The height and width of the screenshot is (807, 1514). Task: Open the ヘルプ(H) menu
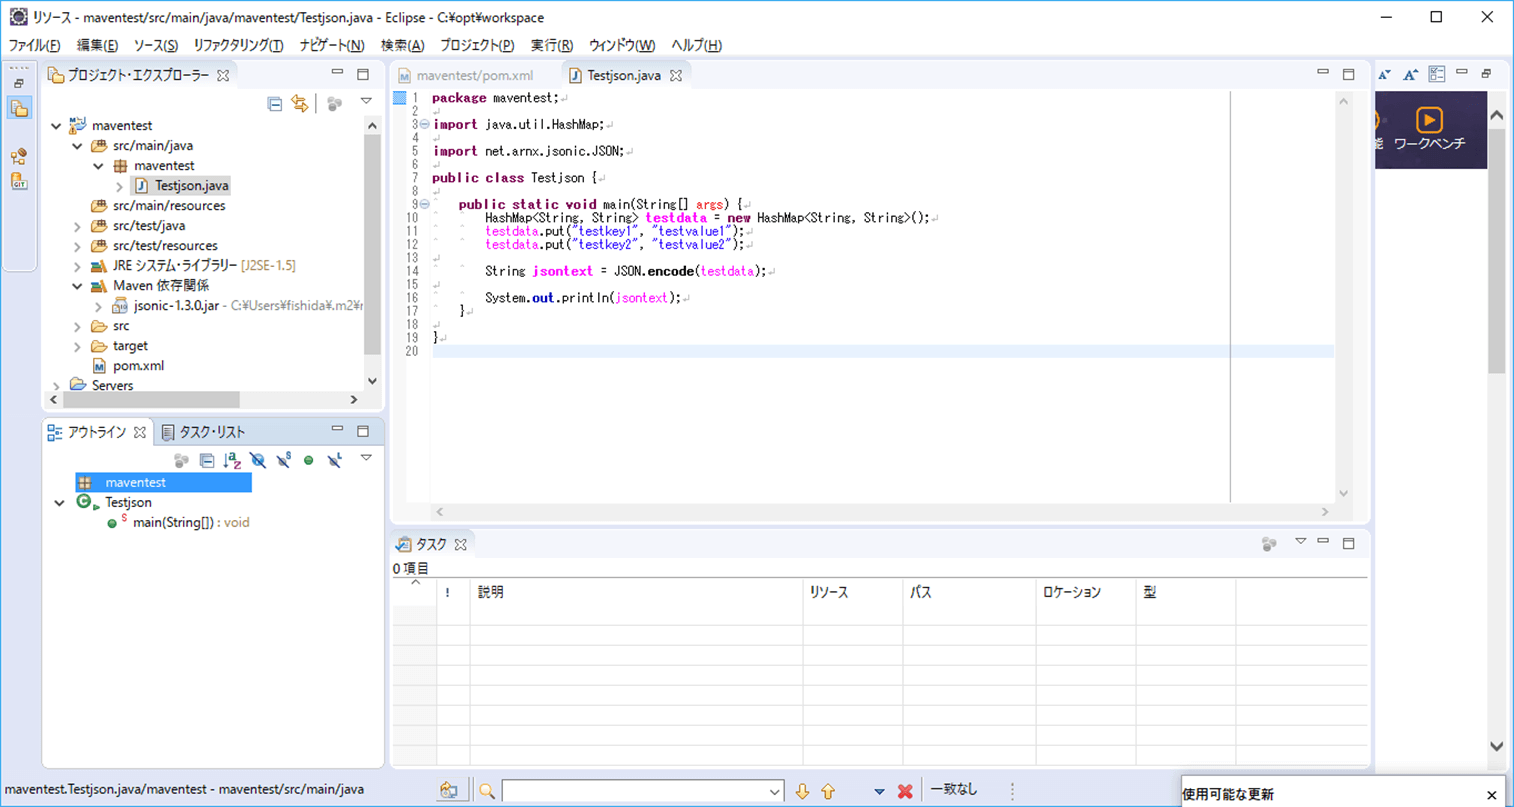click(x=696, y=45)
